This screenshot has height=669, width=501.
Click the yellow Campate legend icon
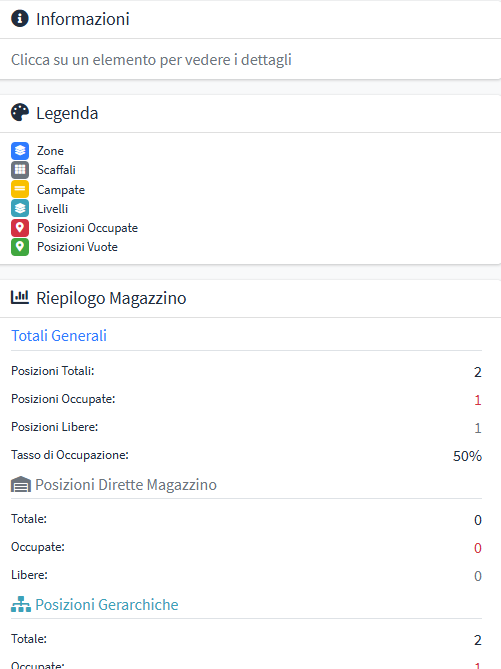click(20, 189)
